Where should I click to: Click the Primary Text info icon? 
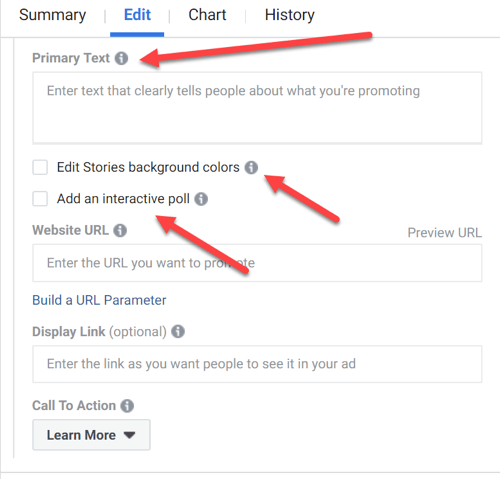coord(121,58)
